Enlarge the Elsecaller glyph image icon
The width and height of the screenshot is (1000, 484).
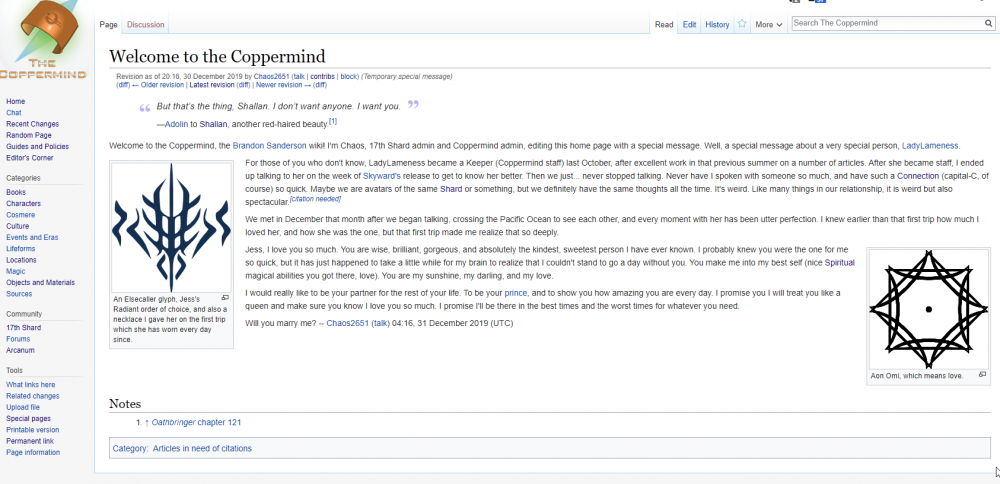[225, 298]
